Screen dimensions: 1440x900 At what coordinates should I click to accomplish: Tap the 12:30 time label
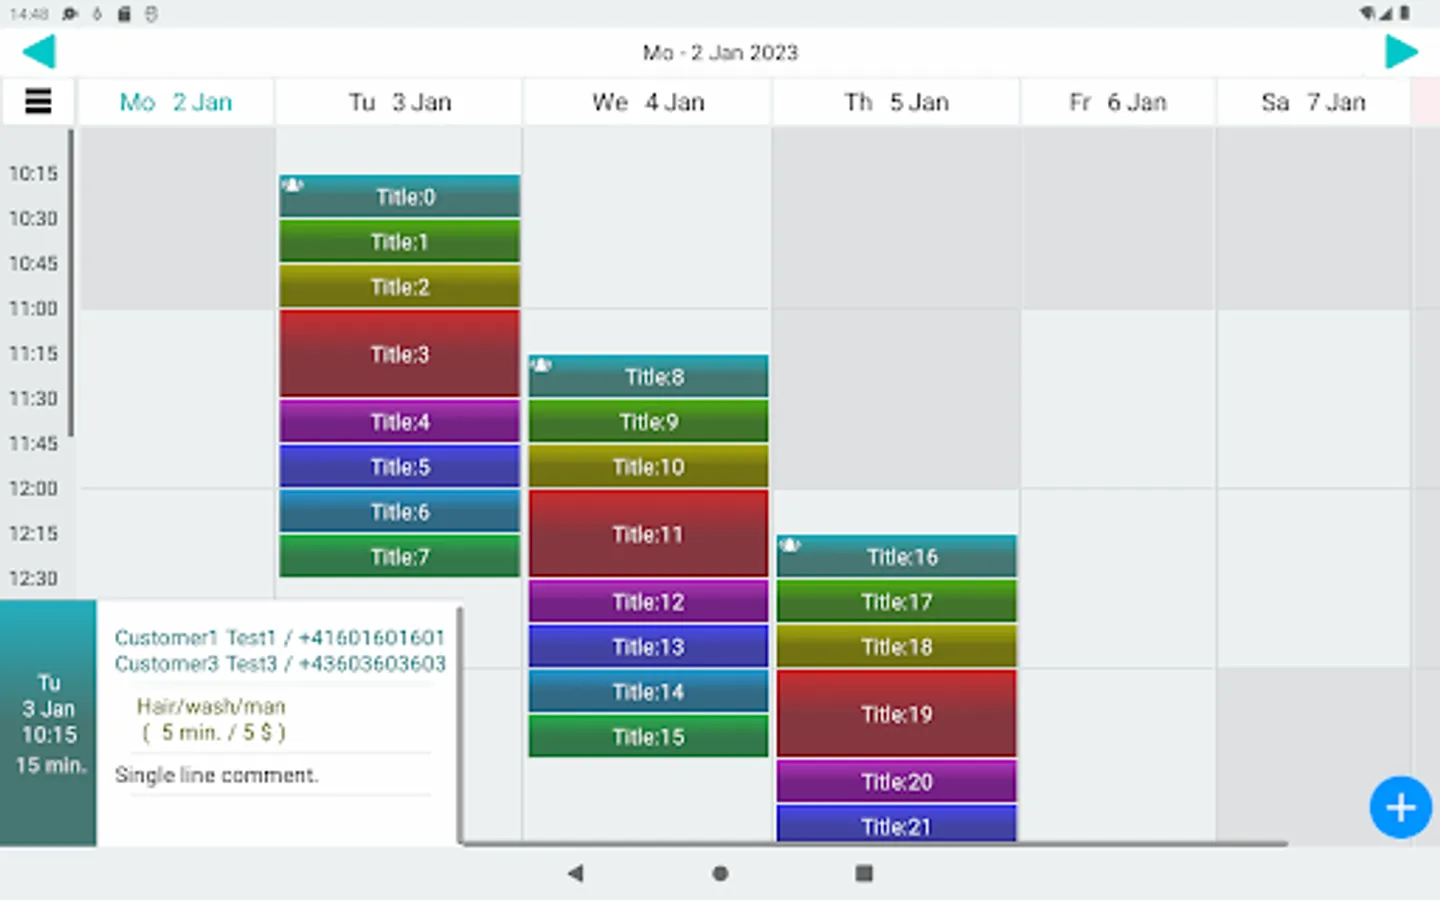tap(33, 578)
